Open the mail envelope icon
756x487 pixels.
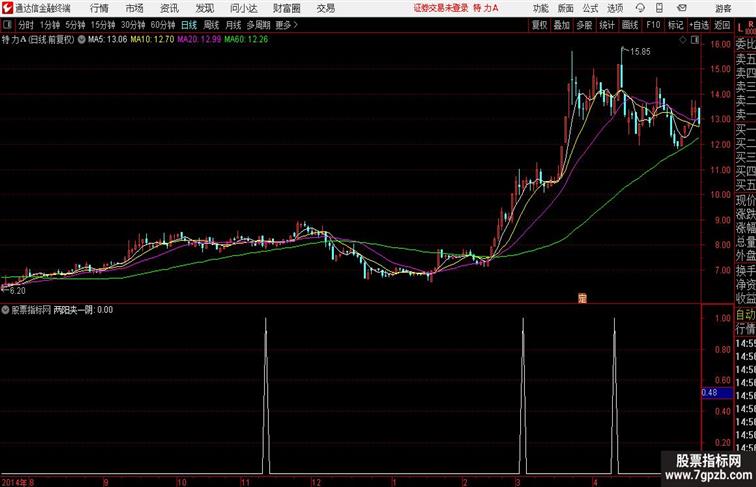[x=682, y=8]
